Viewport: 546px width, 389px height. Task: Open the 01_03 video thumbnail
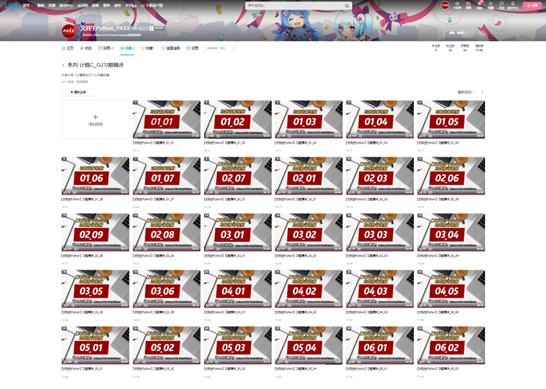point(309,119)
